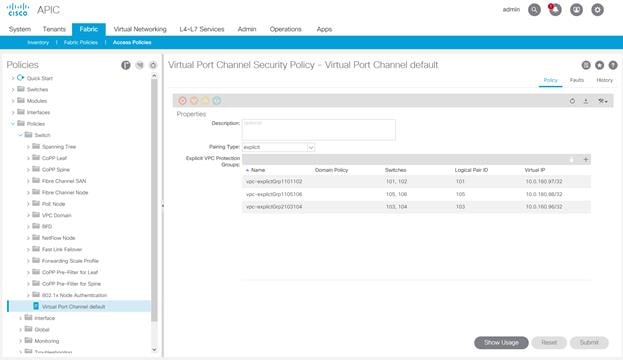Expand the Switches folder
623x360 pixels.
point(13,90)
